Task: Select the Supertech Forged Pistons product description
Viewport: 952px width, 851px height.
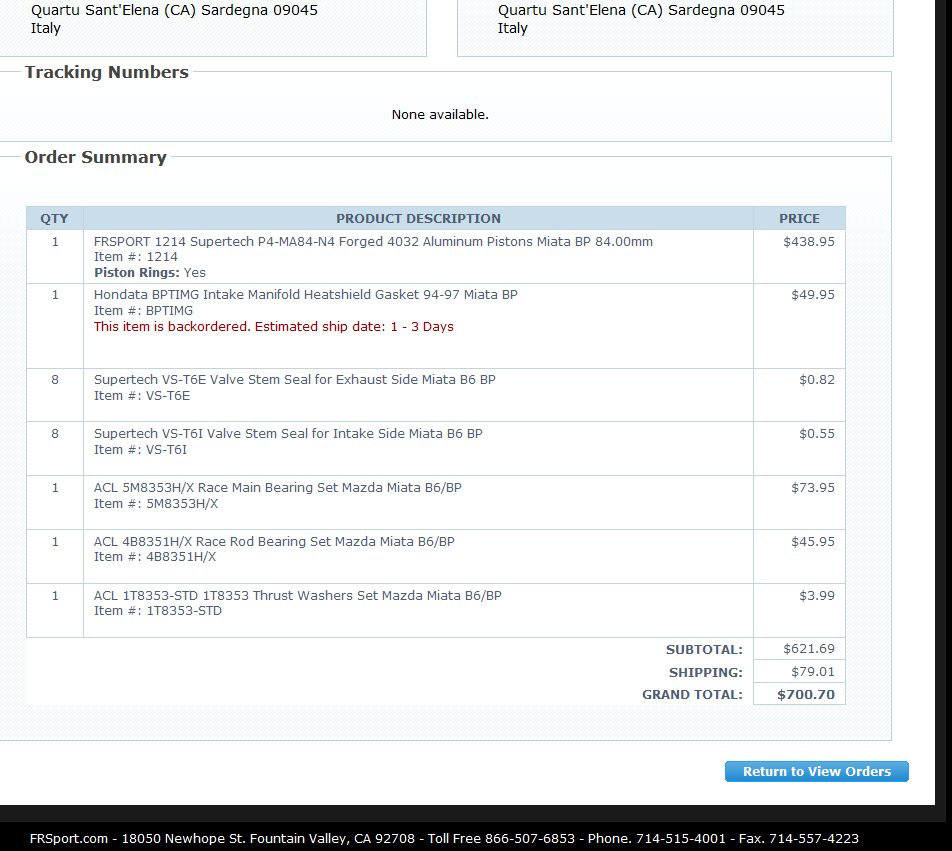Action: pyautogui.click(x=373, y=242)
